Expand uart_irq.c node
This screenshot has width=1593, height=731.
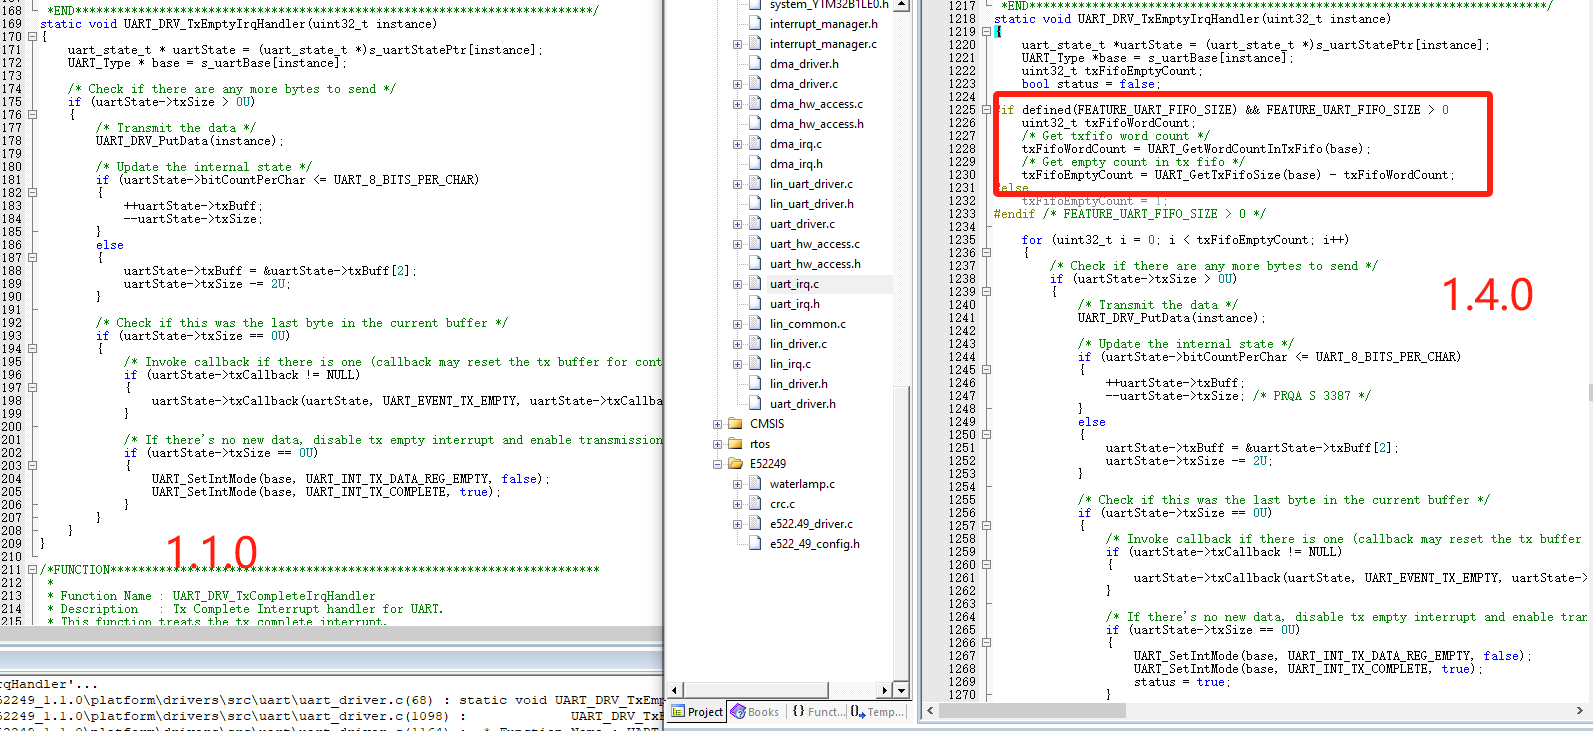click(737, 284)
